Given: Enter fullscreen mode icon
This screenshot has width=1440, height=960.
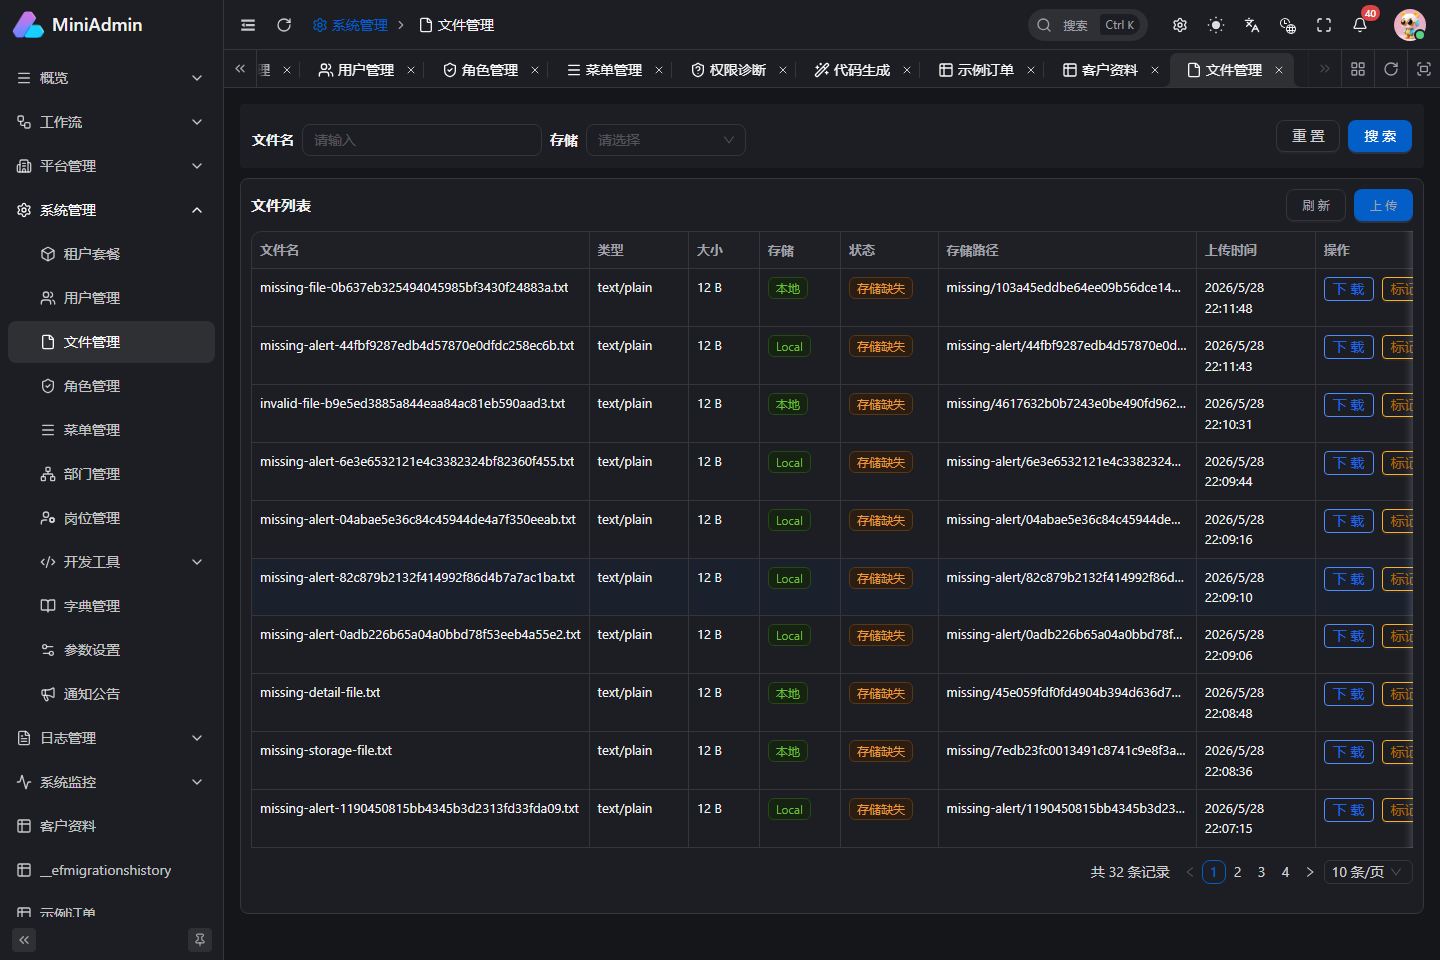Looking at the screenshot, I should [x=1324, y=25].
